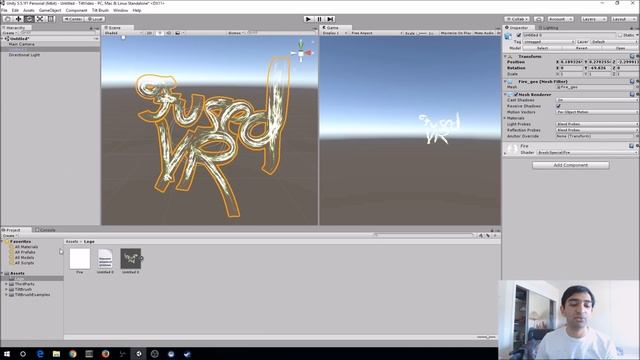Toggle Local handle rotation button
640x360 pixels.
pyautogui.click(x=95, y=19)
